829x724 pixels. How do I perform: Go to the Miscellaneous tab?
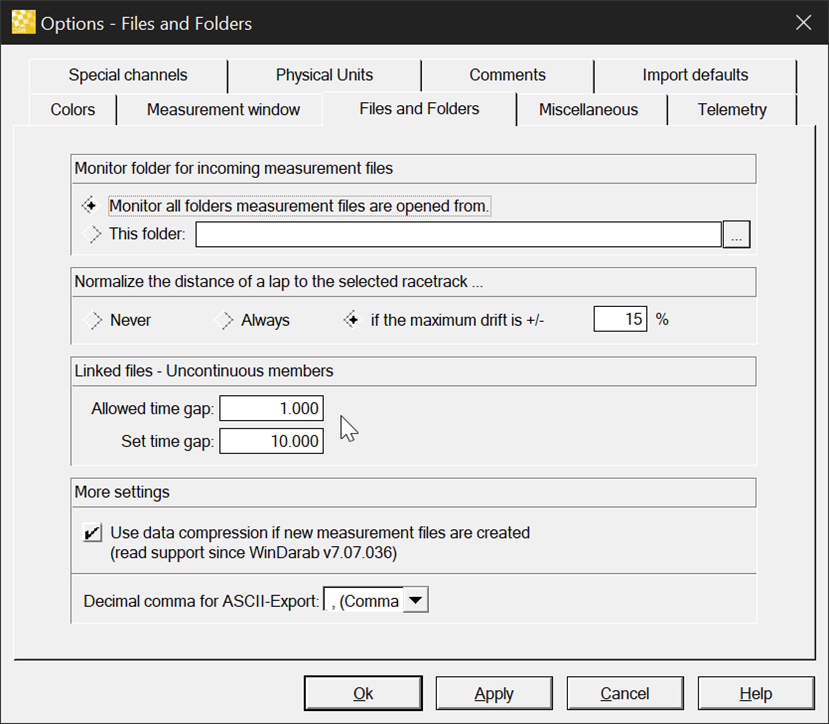588,110
